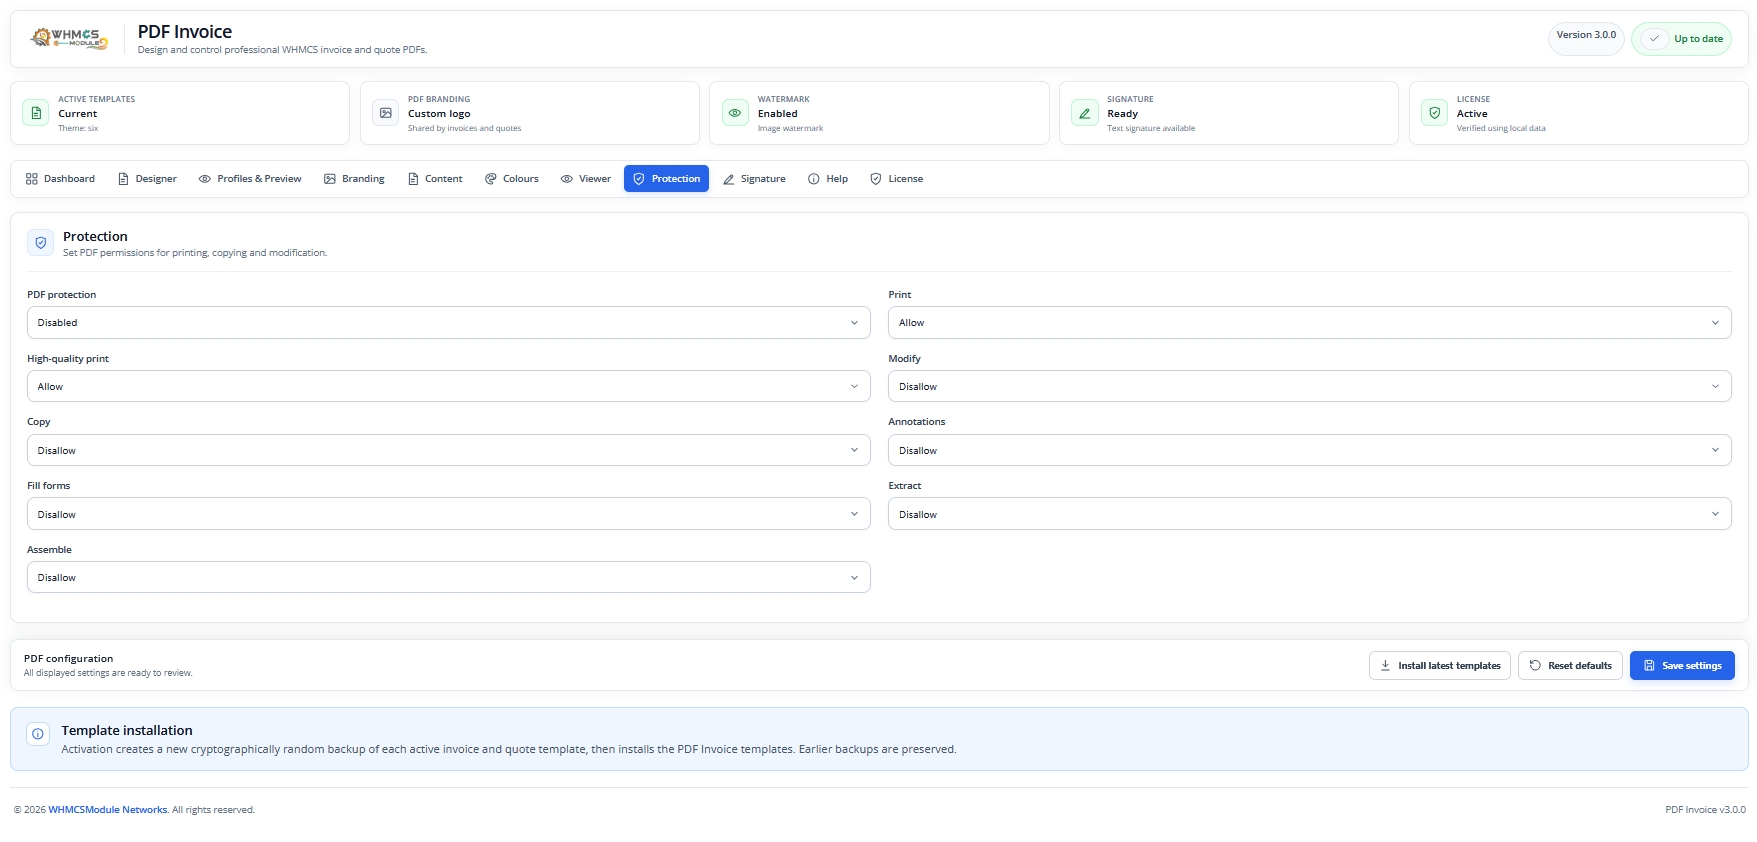Click the Profiles & Preview eye icon
This screenshot has width=1757, height=842.
point(205,179)
